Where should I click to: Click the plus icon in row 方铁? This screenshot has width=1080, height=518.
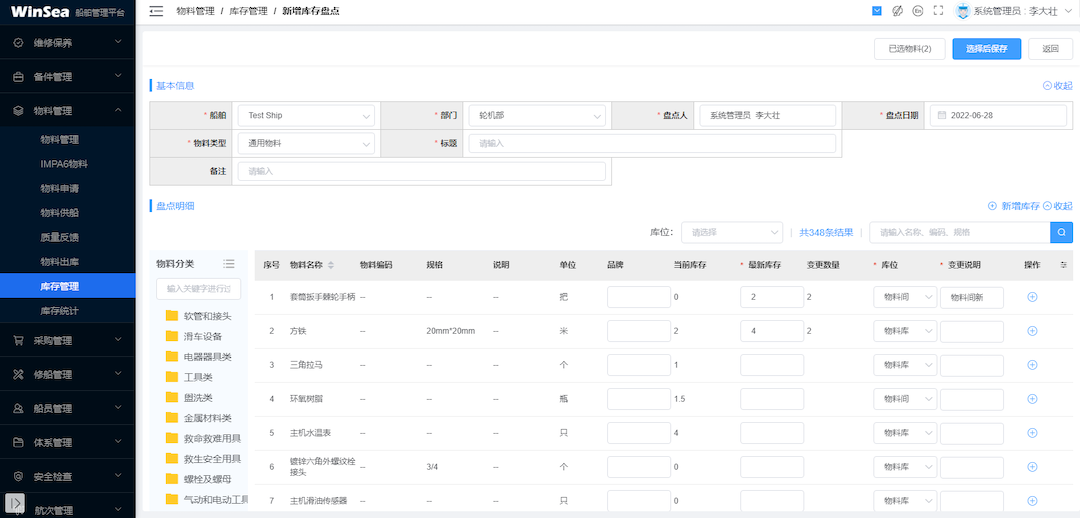click(1032, 331)
